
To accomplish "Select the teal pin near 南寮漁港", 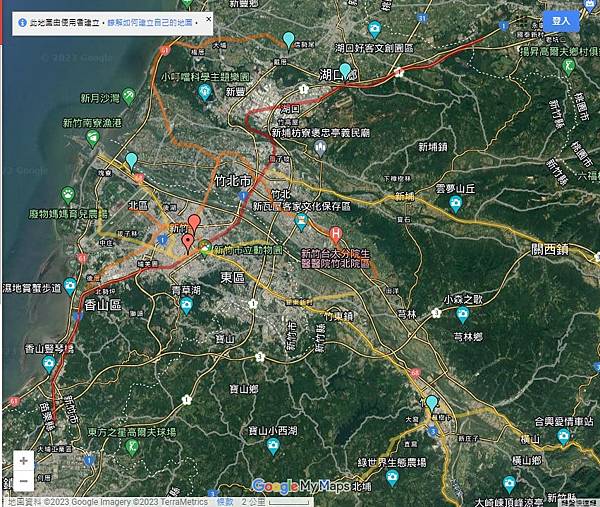I will point(131,161).
